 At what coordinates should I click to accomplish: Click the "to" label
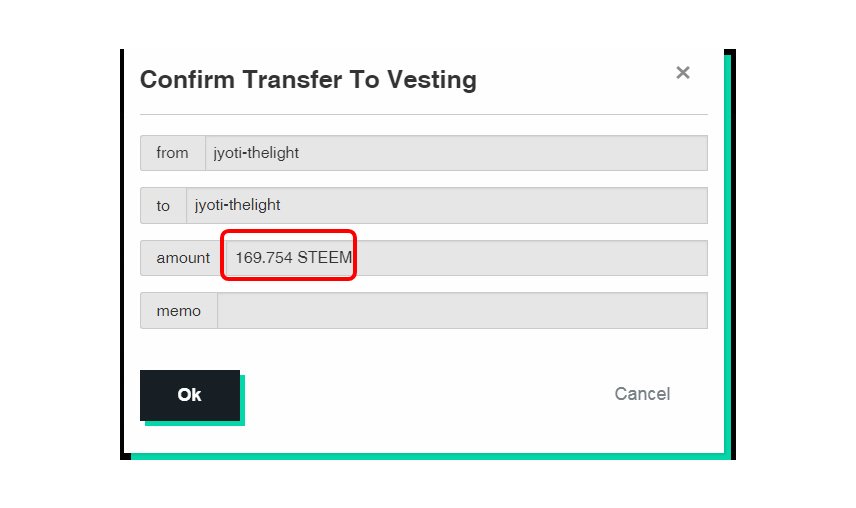pyautogui.click(x=163, y=205)
